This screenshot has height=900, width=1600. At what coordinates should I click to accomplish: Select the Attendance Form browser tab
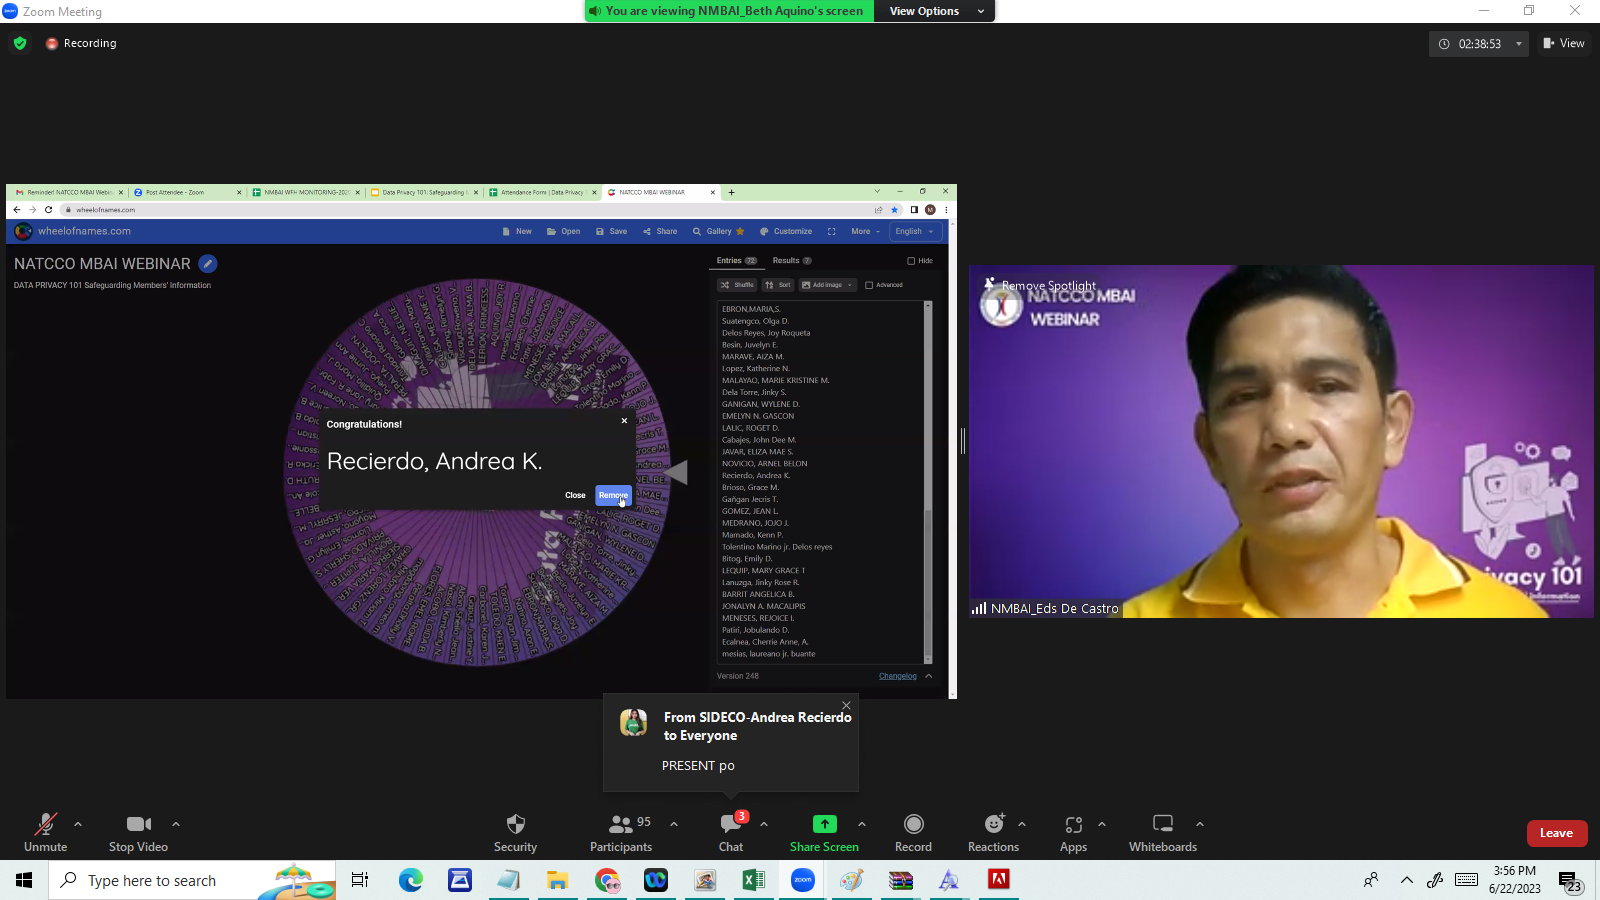click(542, 192)
